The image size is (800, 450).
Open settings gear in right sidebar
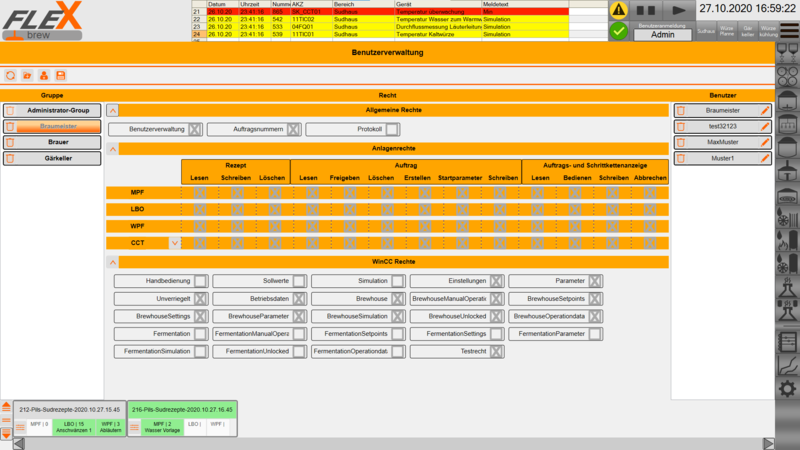pyautogui.click(x=787, y=387)
